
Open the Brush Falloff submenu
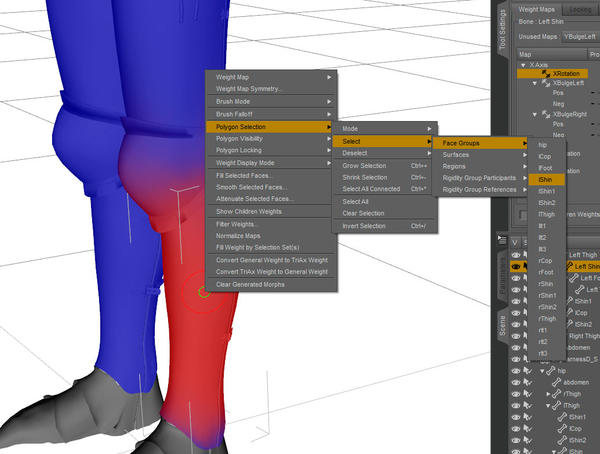point(271,114)
